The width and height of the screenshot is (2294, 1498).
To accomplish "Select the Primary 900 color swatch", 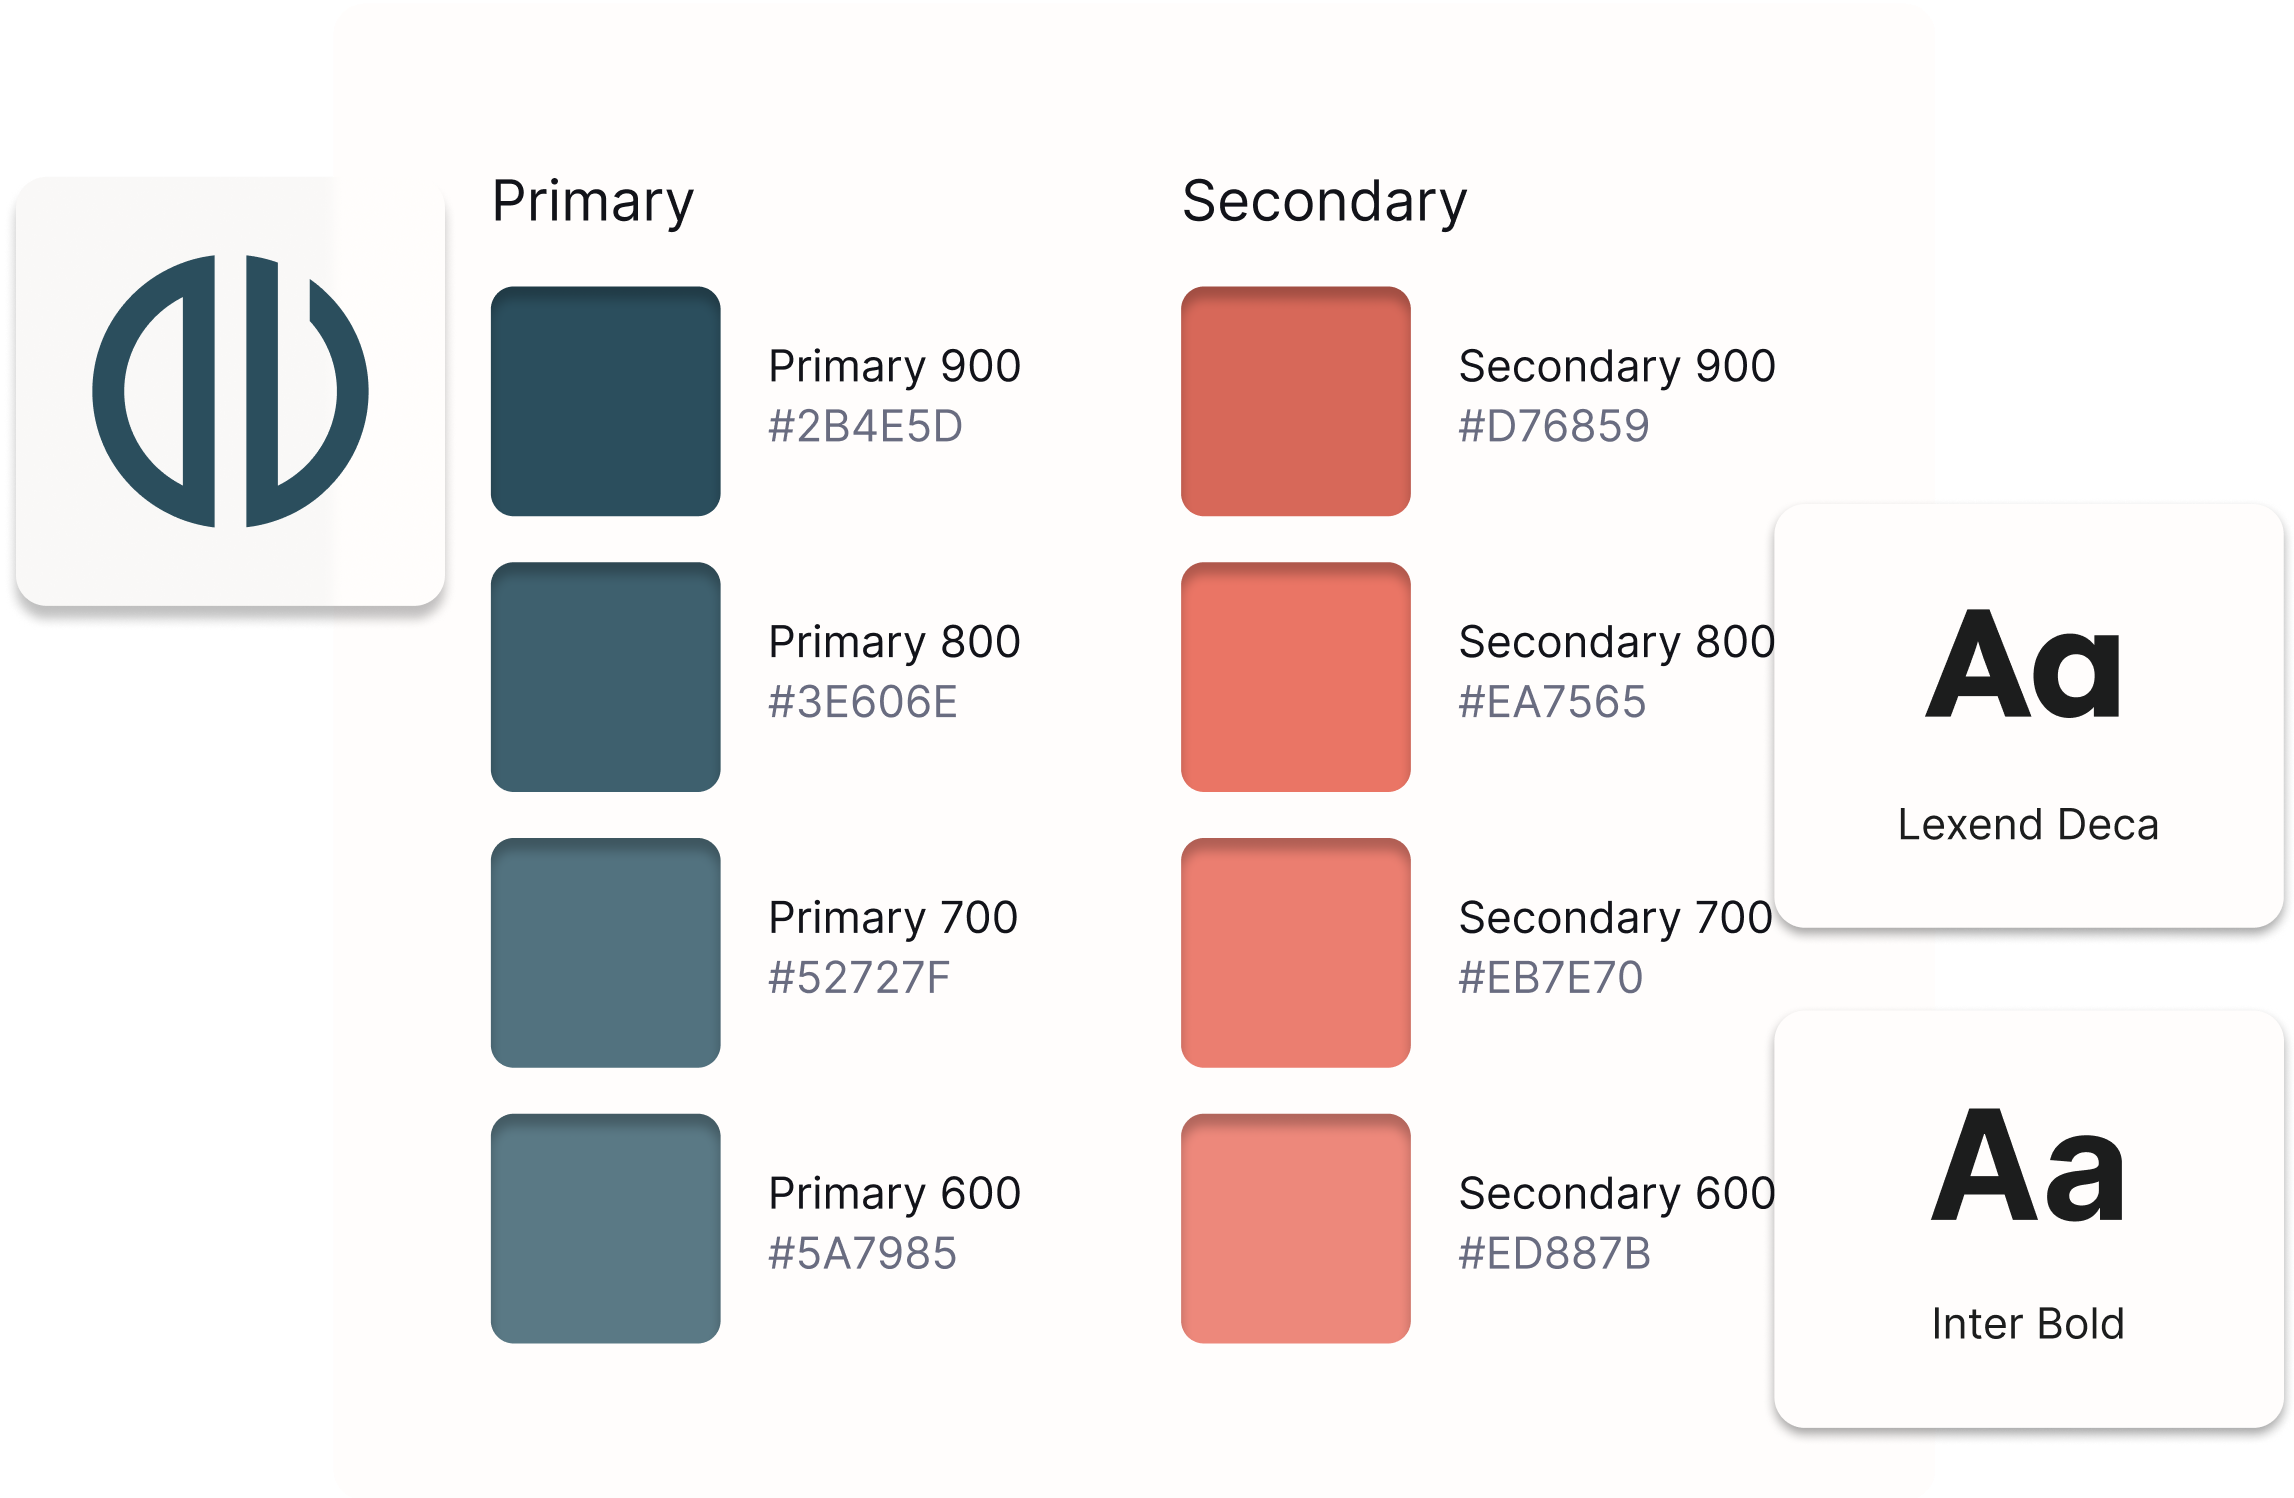I will click(605, 401).
